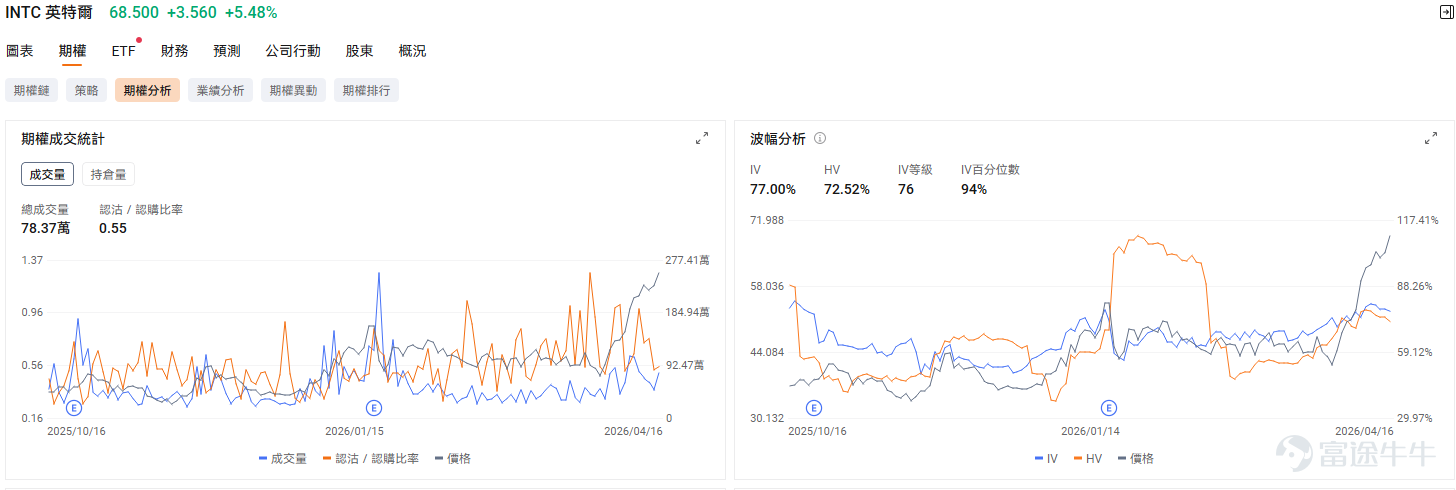Click the IV value 77.00%

click(773, 189)
